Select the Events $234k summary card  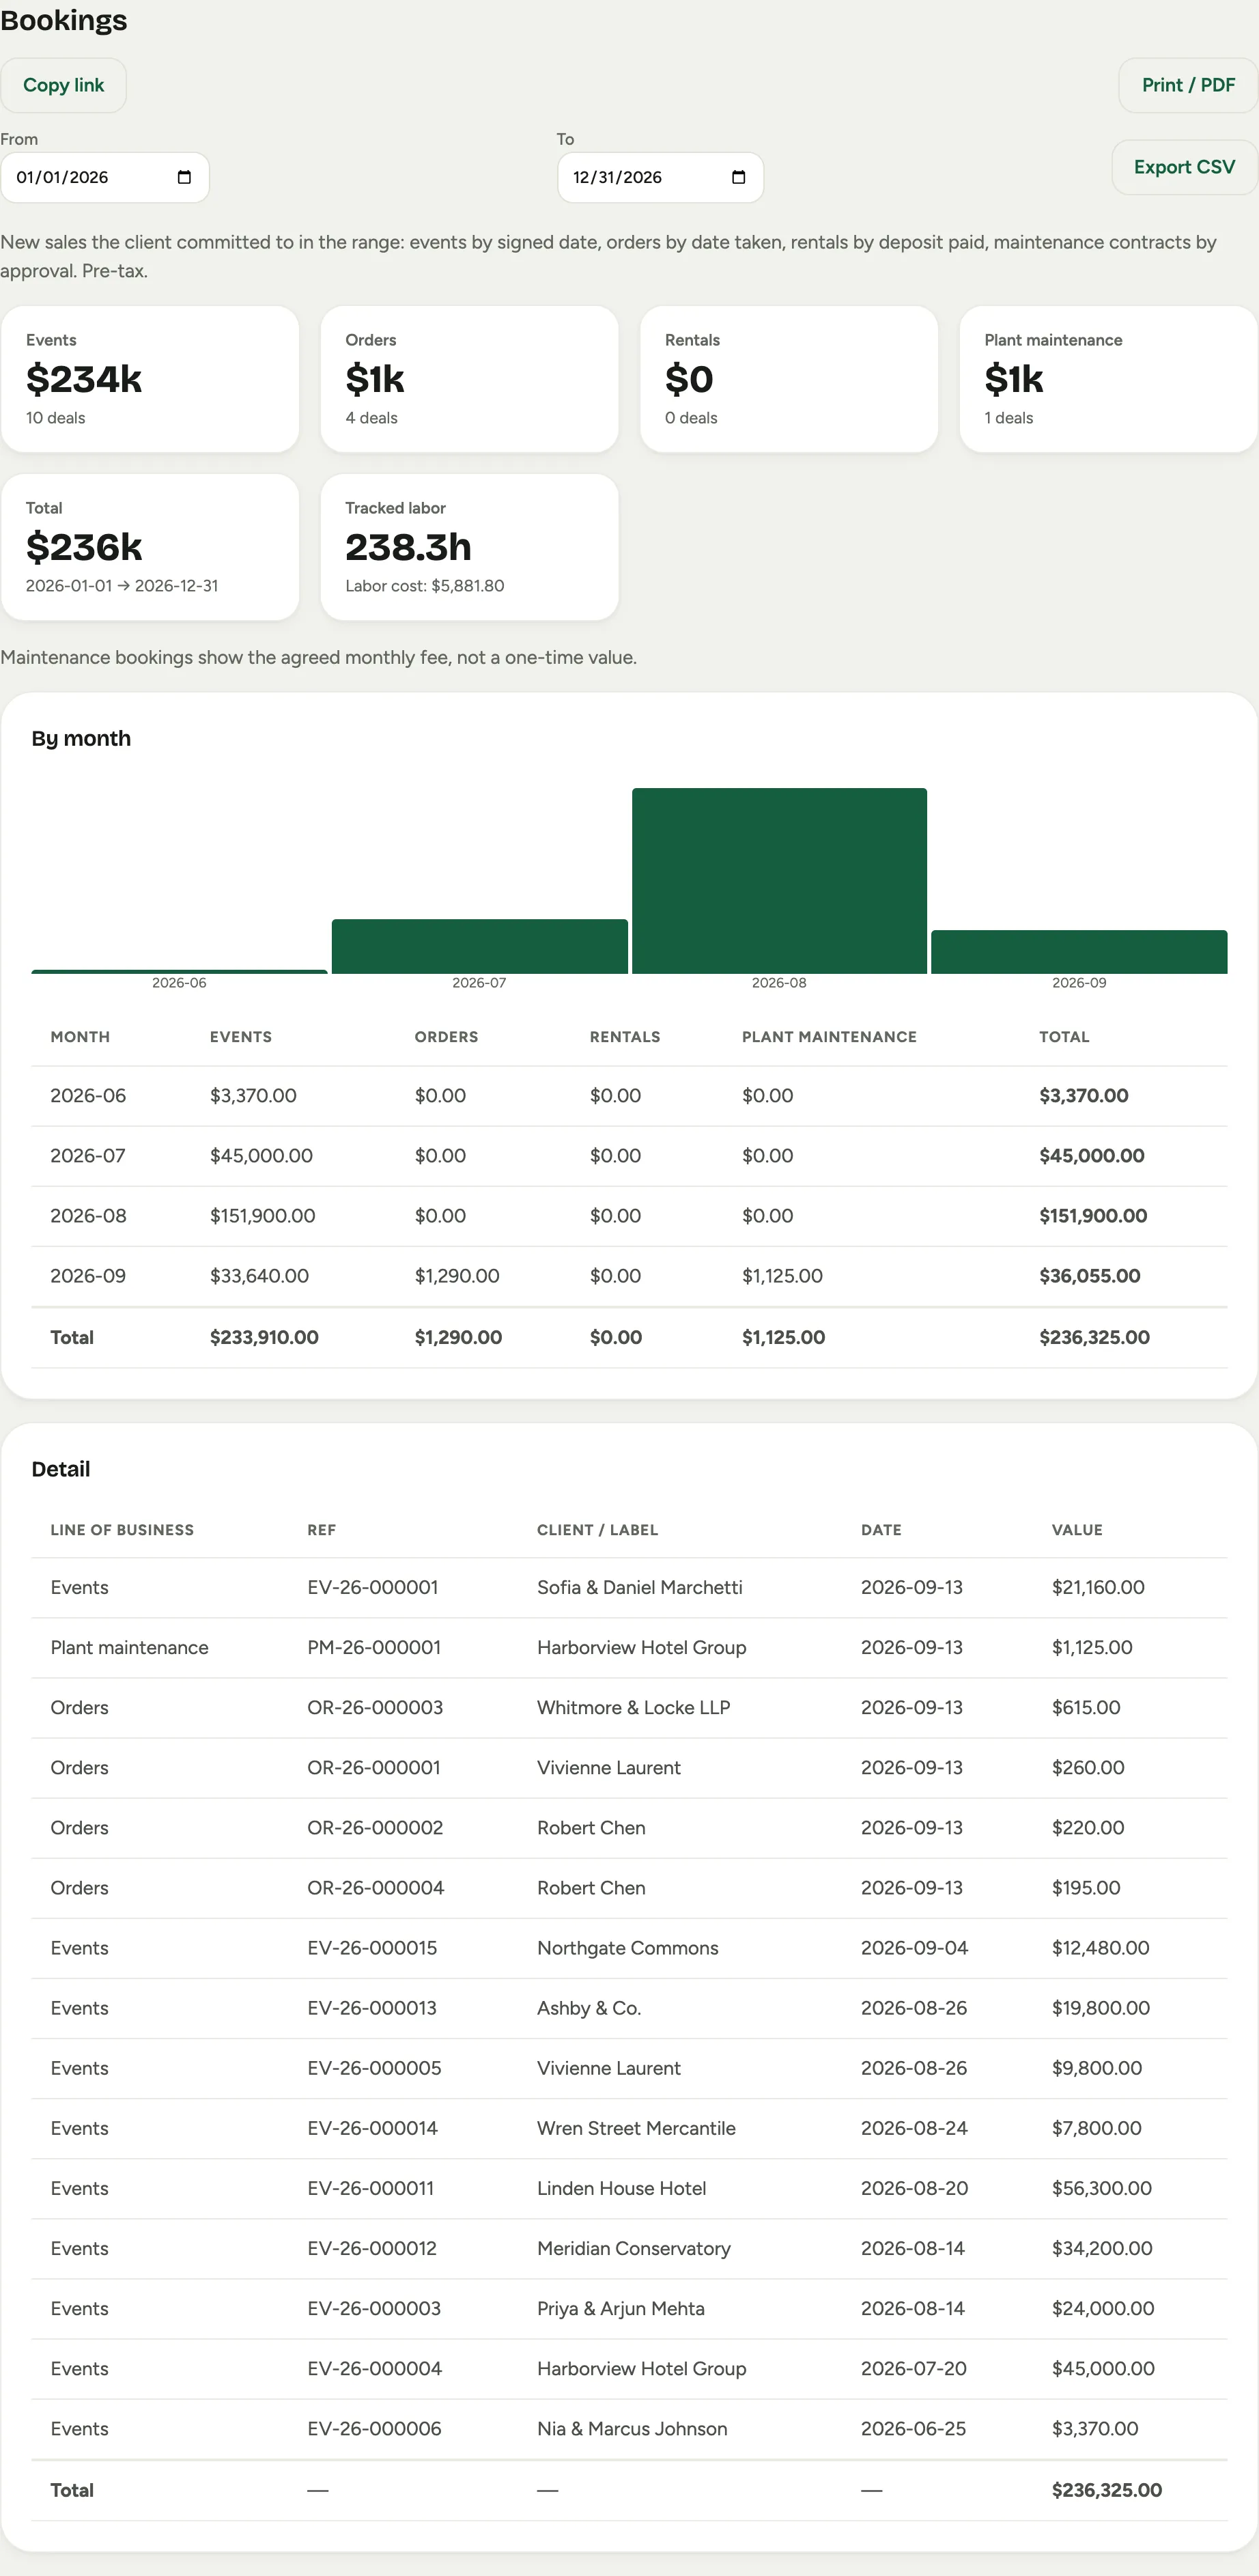click(150, 379)
